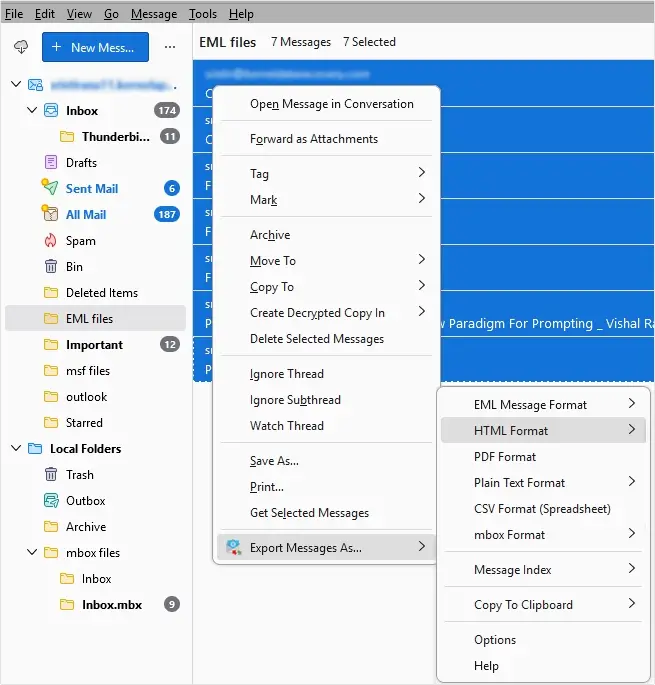Open the View menu
The image size is (655, 685).
tap(79, 14)
